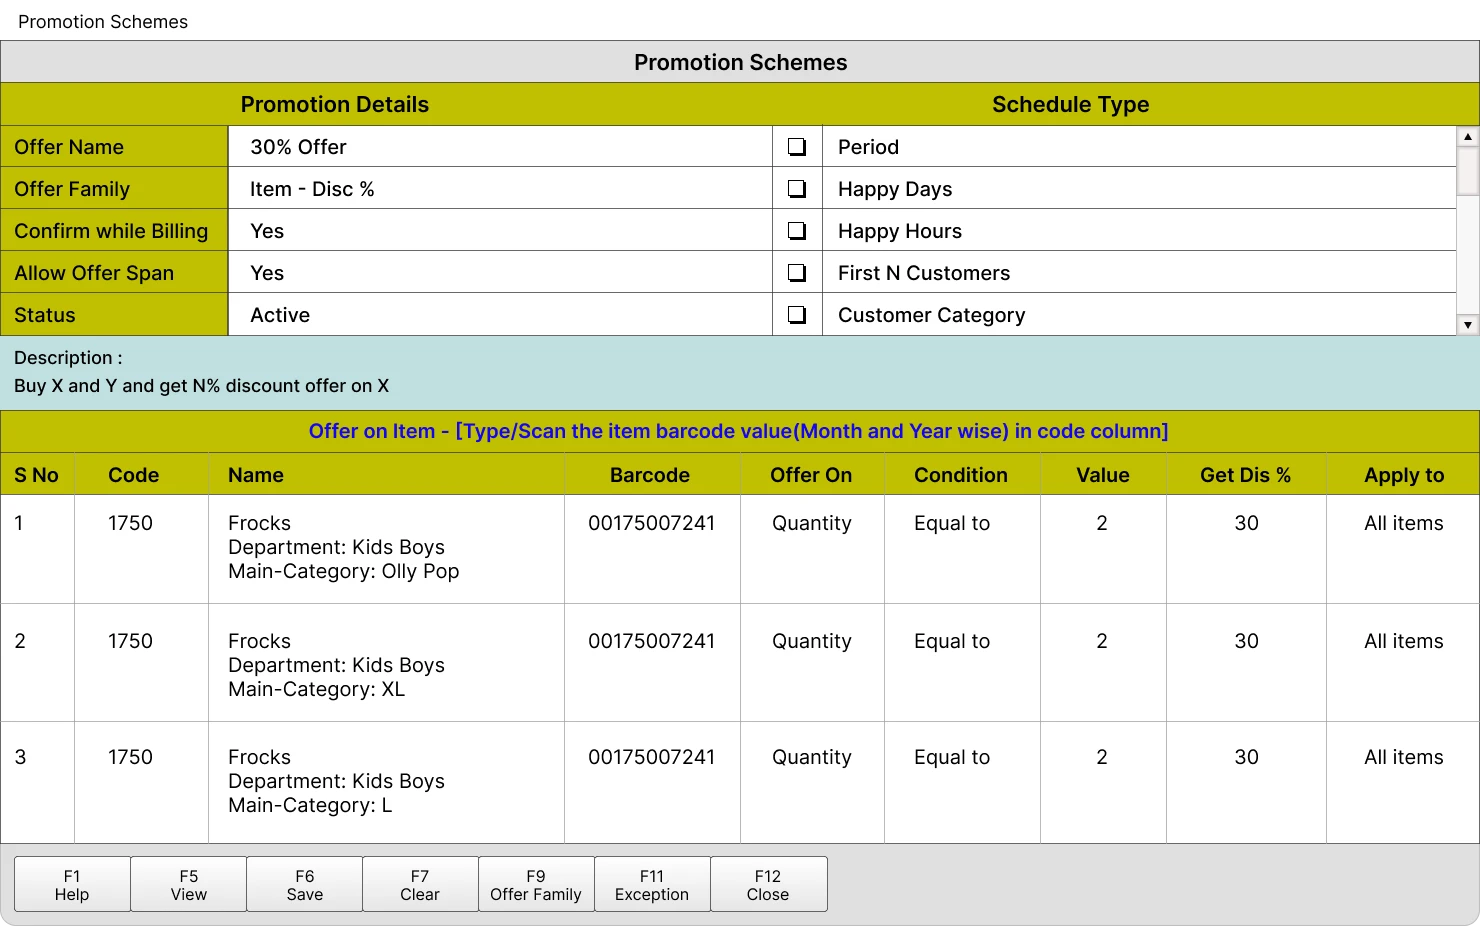1480x926 pixels.
Task: Click the Status field showing Active
Action: (x=500, y=314)
